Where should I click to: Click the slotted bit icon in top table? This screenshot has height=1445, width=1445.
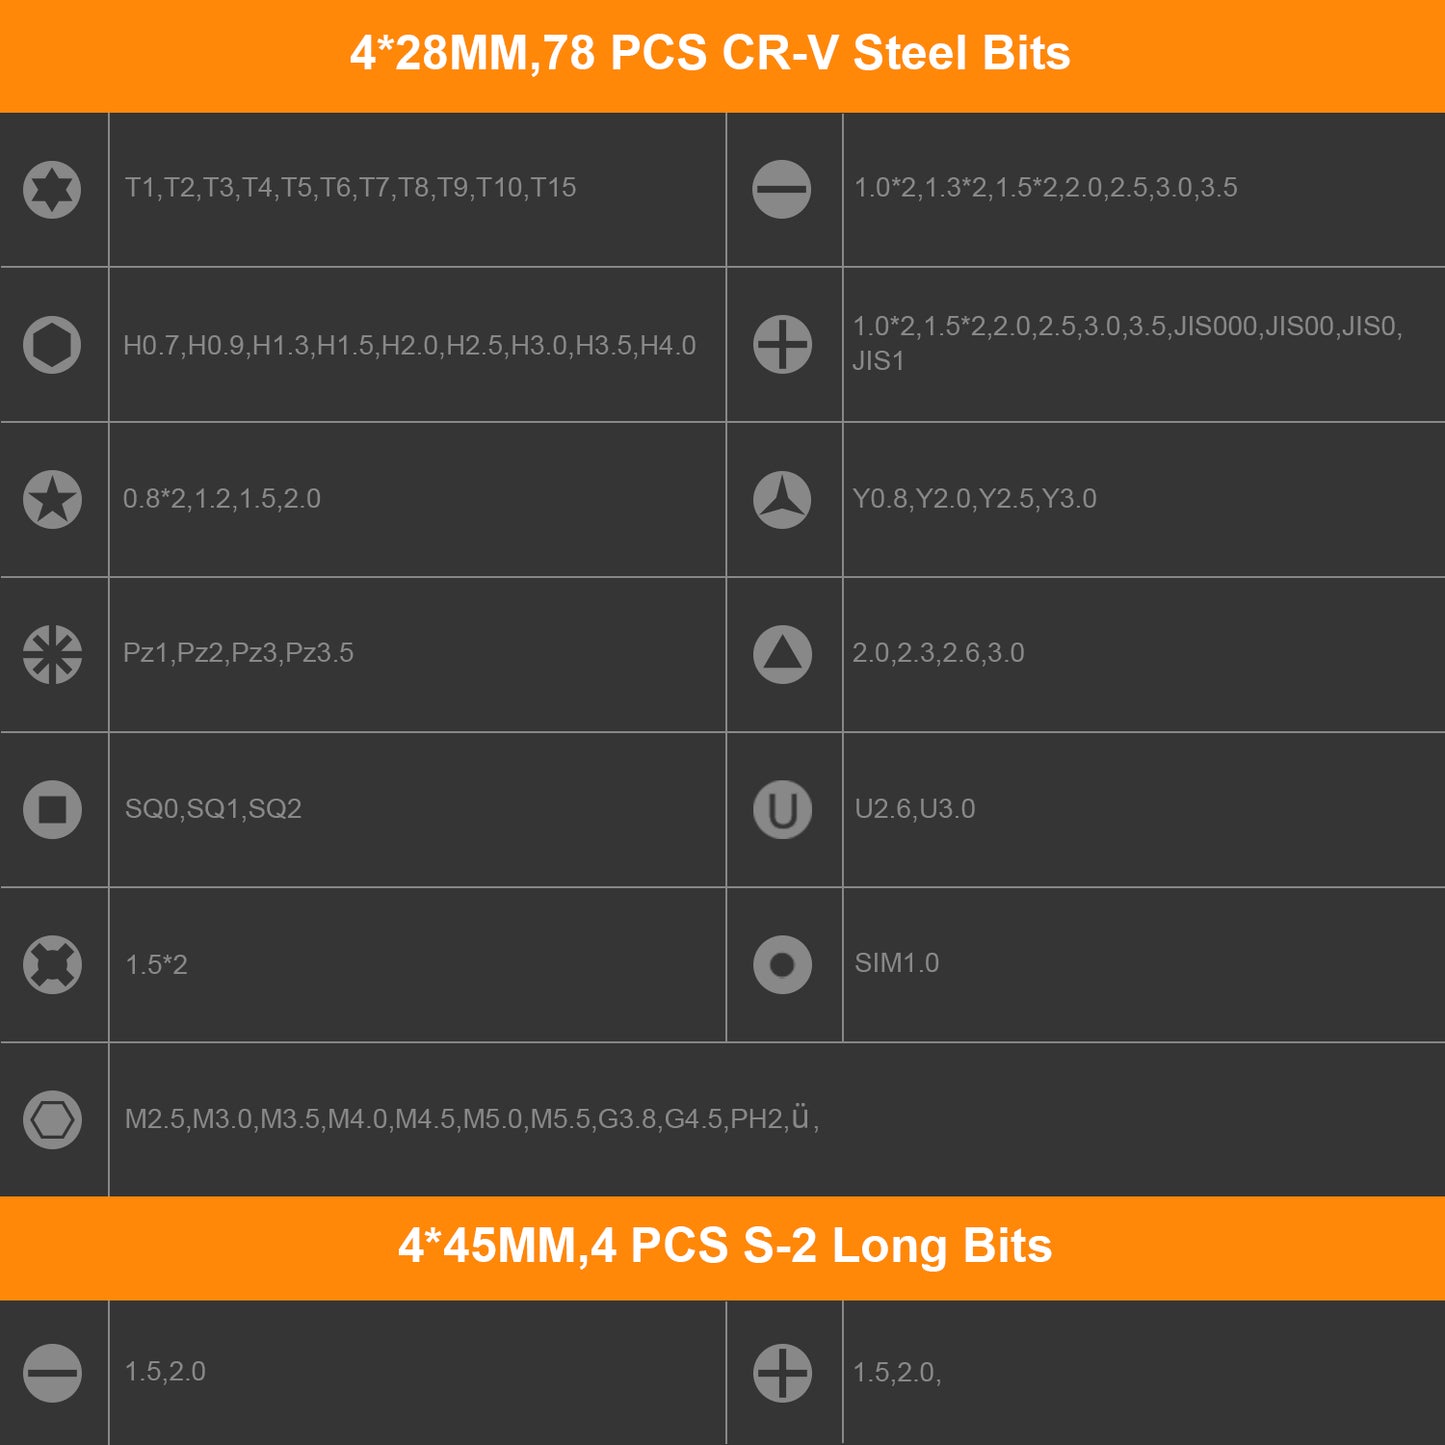click(x=782, y=189)
